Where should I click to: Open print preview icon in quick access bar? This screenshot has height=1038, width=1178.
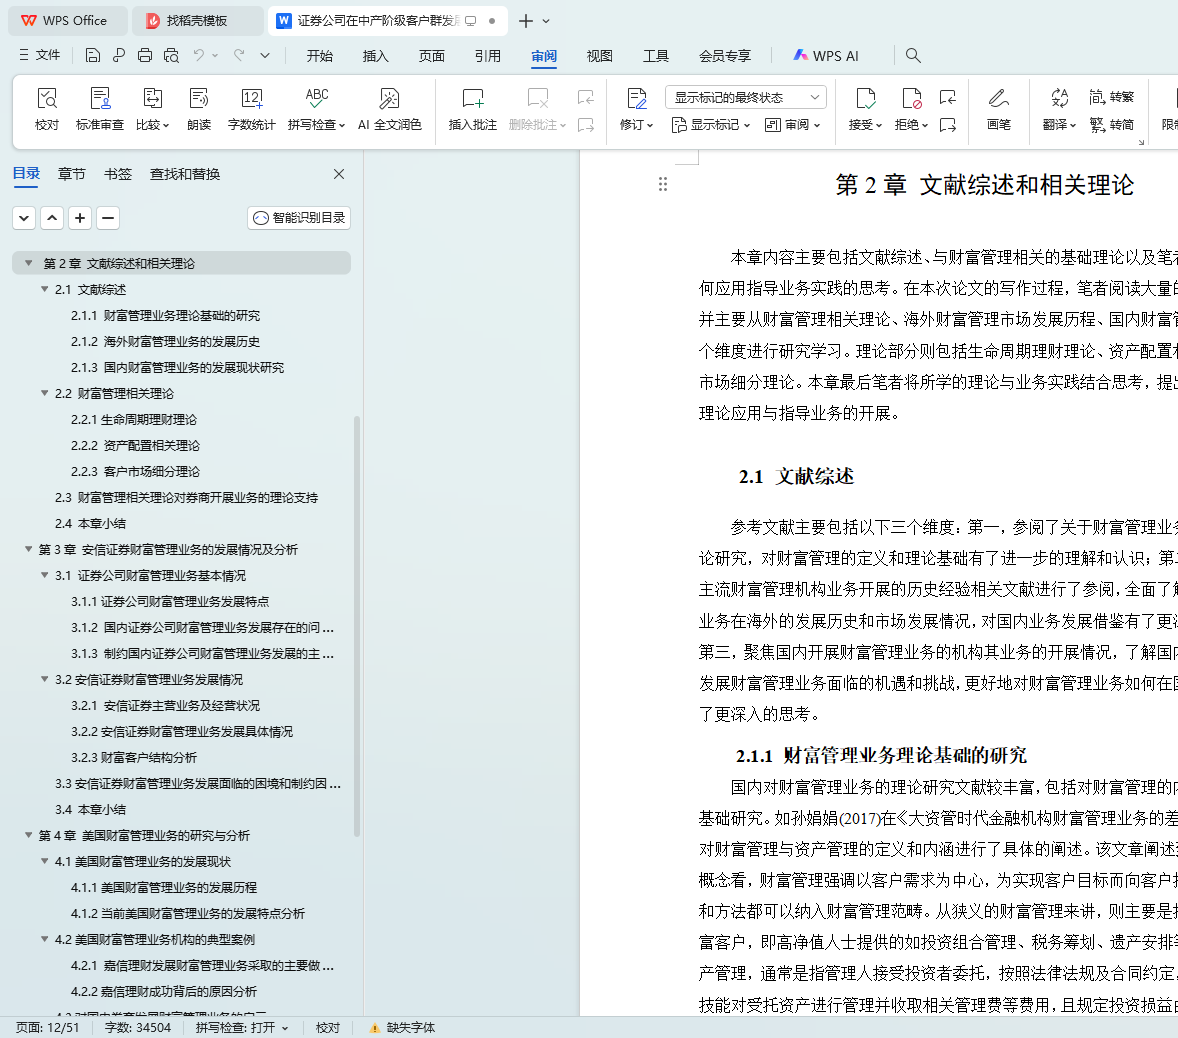click(x=171, y=55)
